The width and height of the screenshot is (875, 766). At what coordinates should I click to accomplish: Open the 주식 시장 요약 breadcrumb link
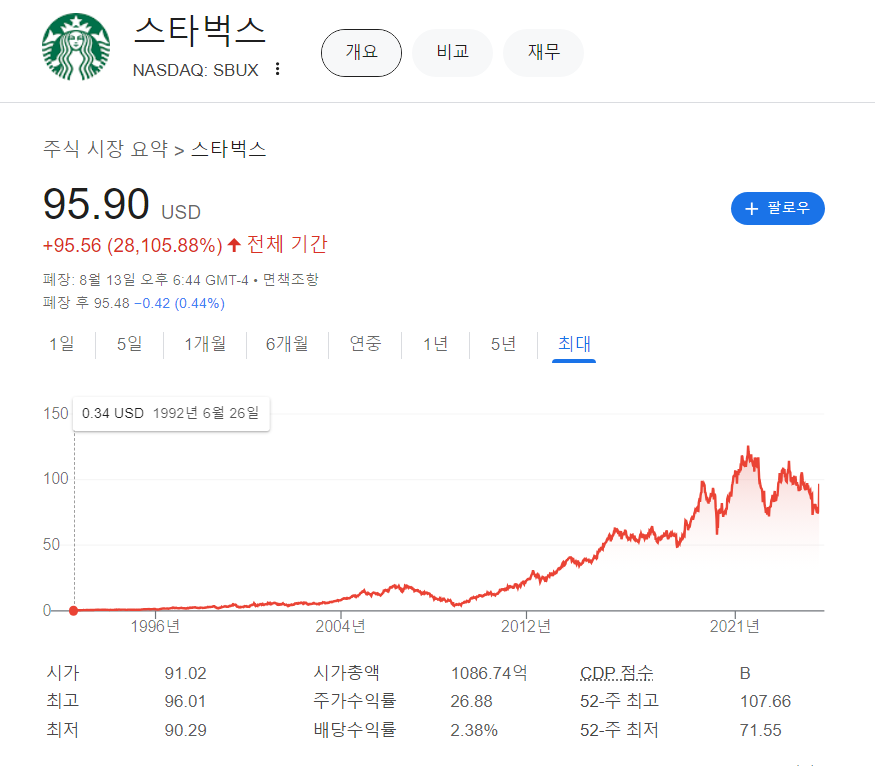(x=105, y=149)
